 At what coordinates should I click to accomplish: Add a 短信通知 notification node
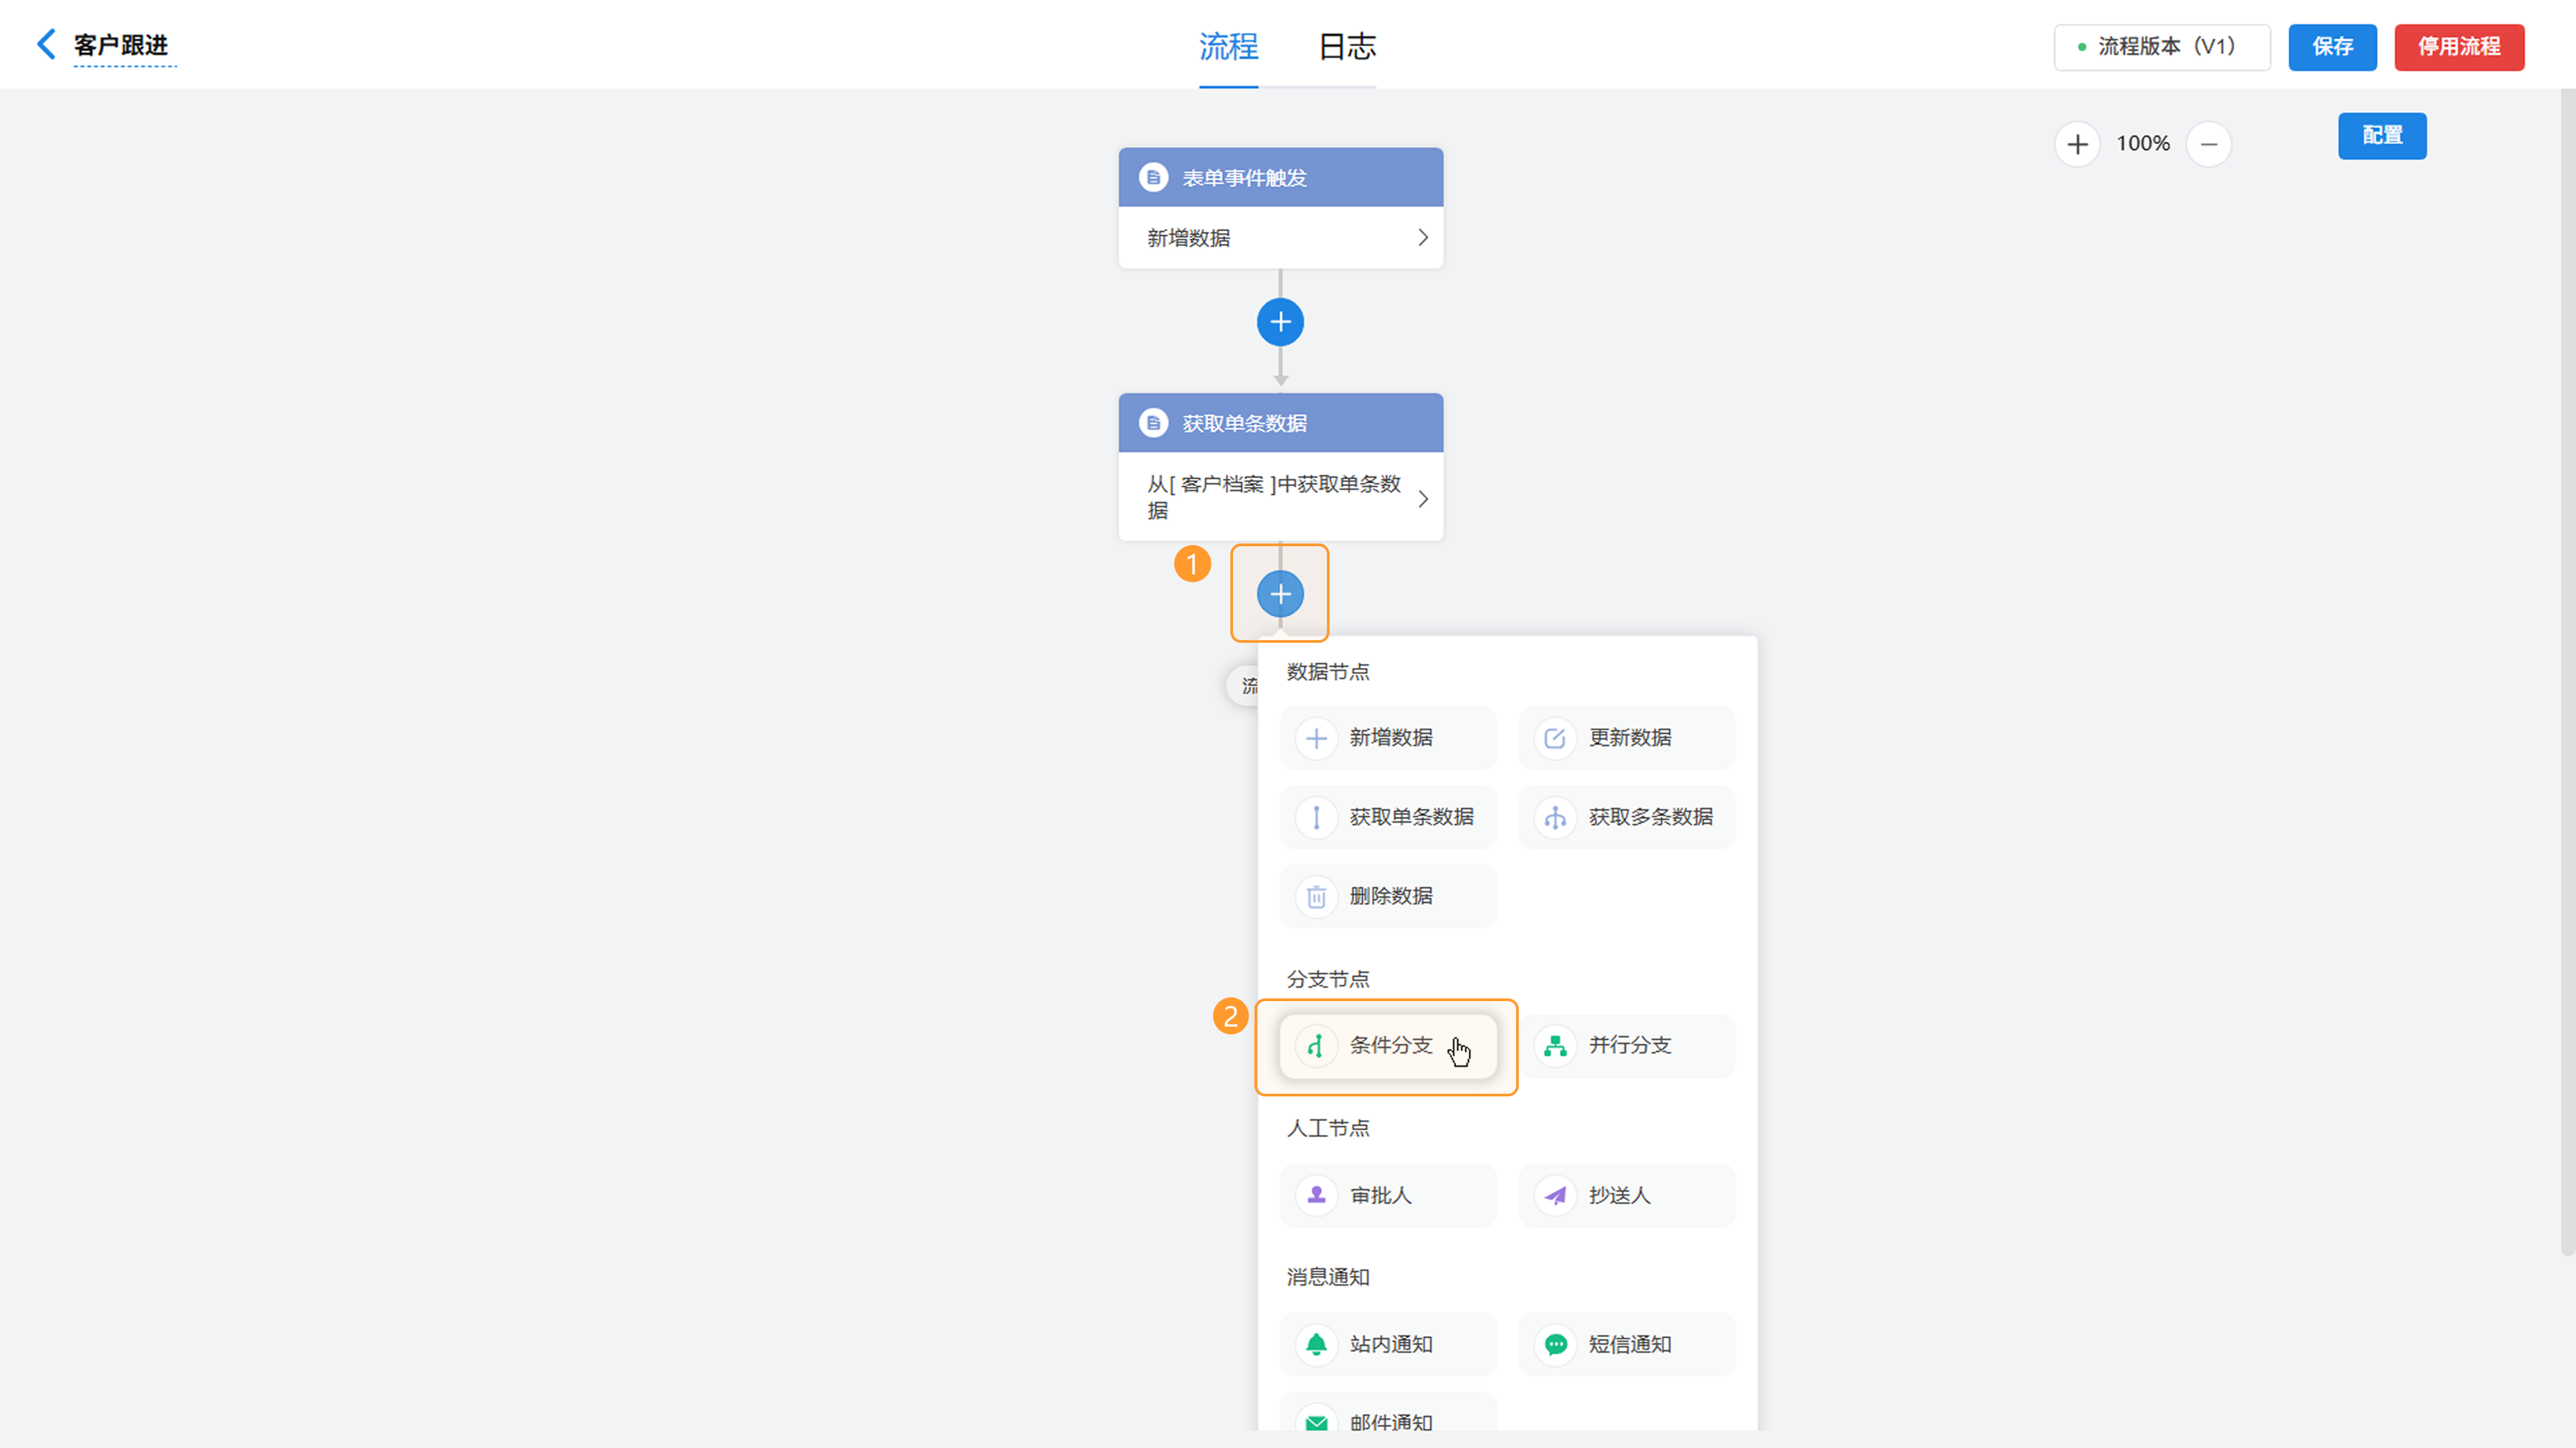pos(1627,1344)
